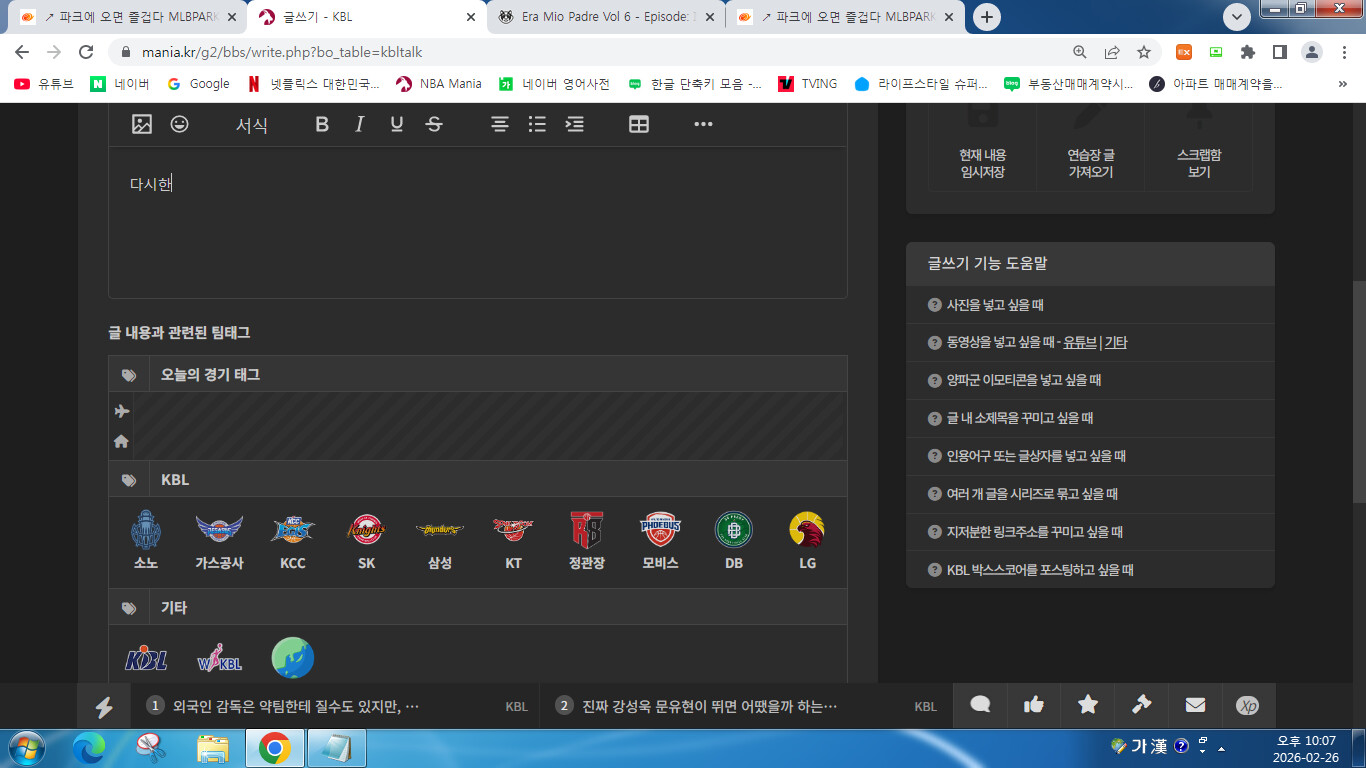Viewport: 1366px width, 768px height.
Task: Open the Windows Start menu
Action: pos(25,748)
